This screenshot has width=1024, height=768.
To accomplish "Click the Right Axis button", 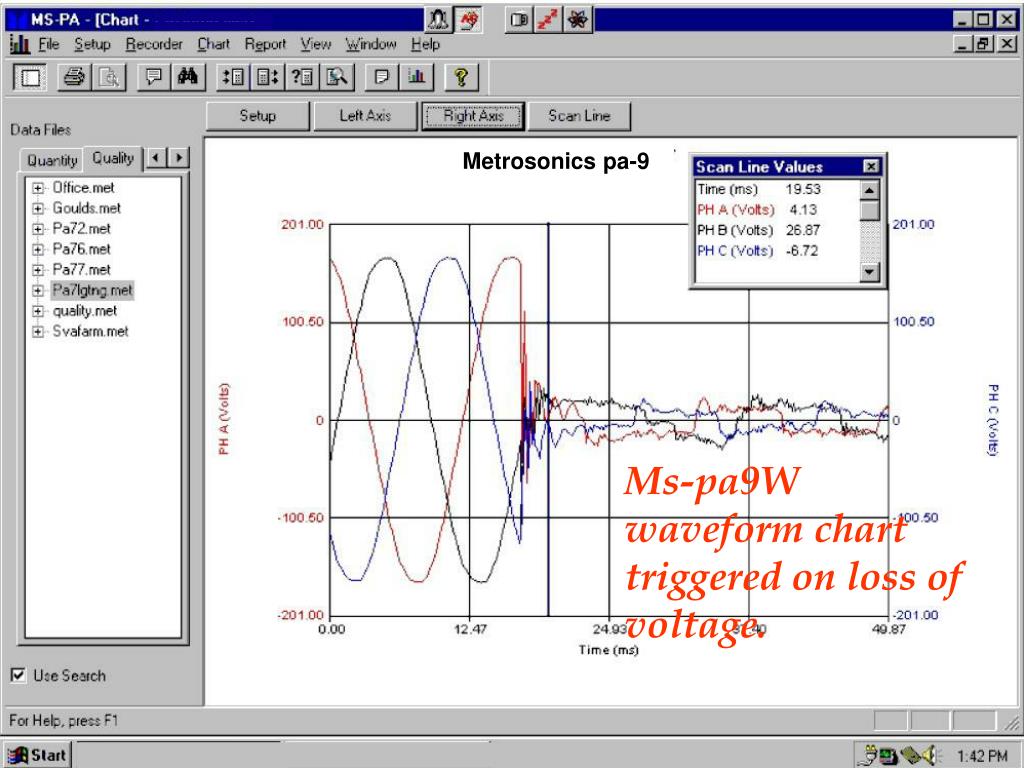I will (x=473, y=116).
